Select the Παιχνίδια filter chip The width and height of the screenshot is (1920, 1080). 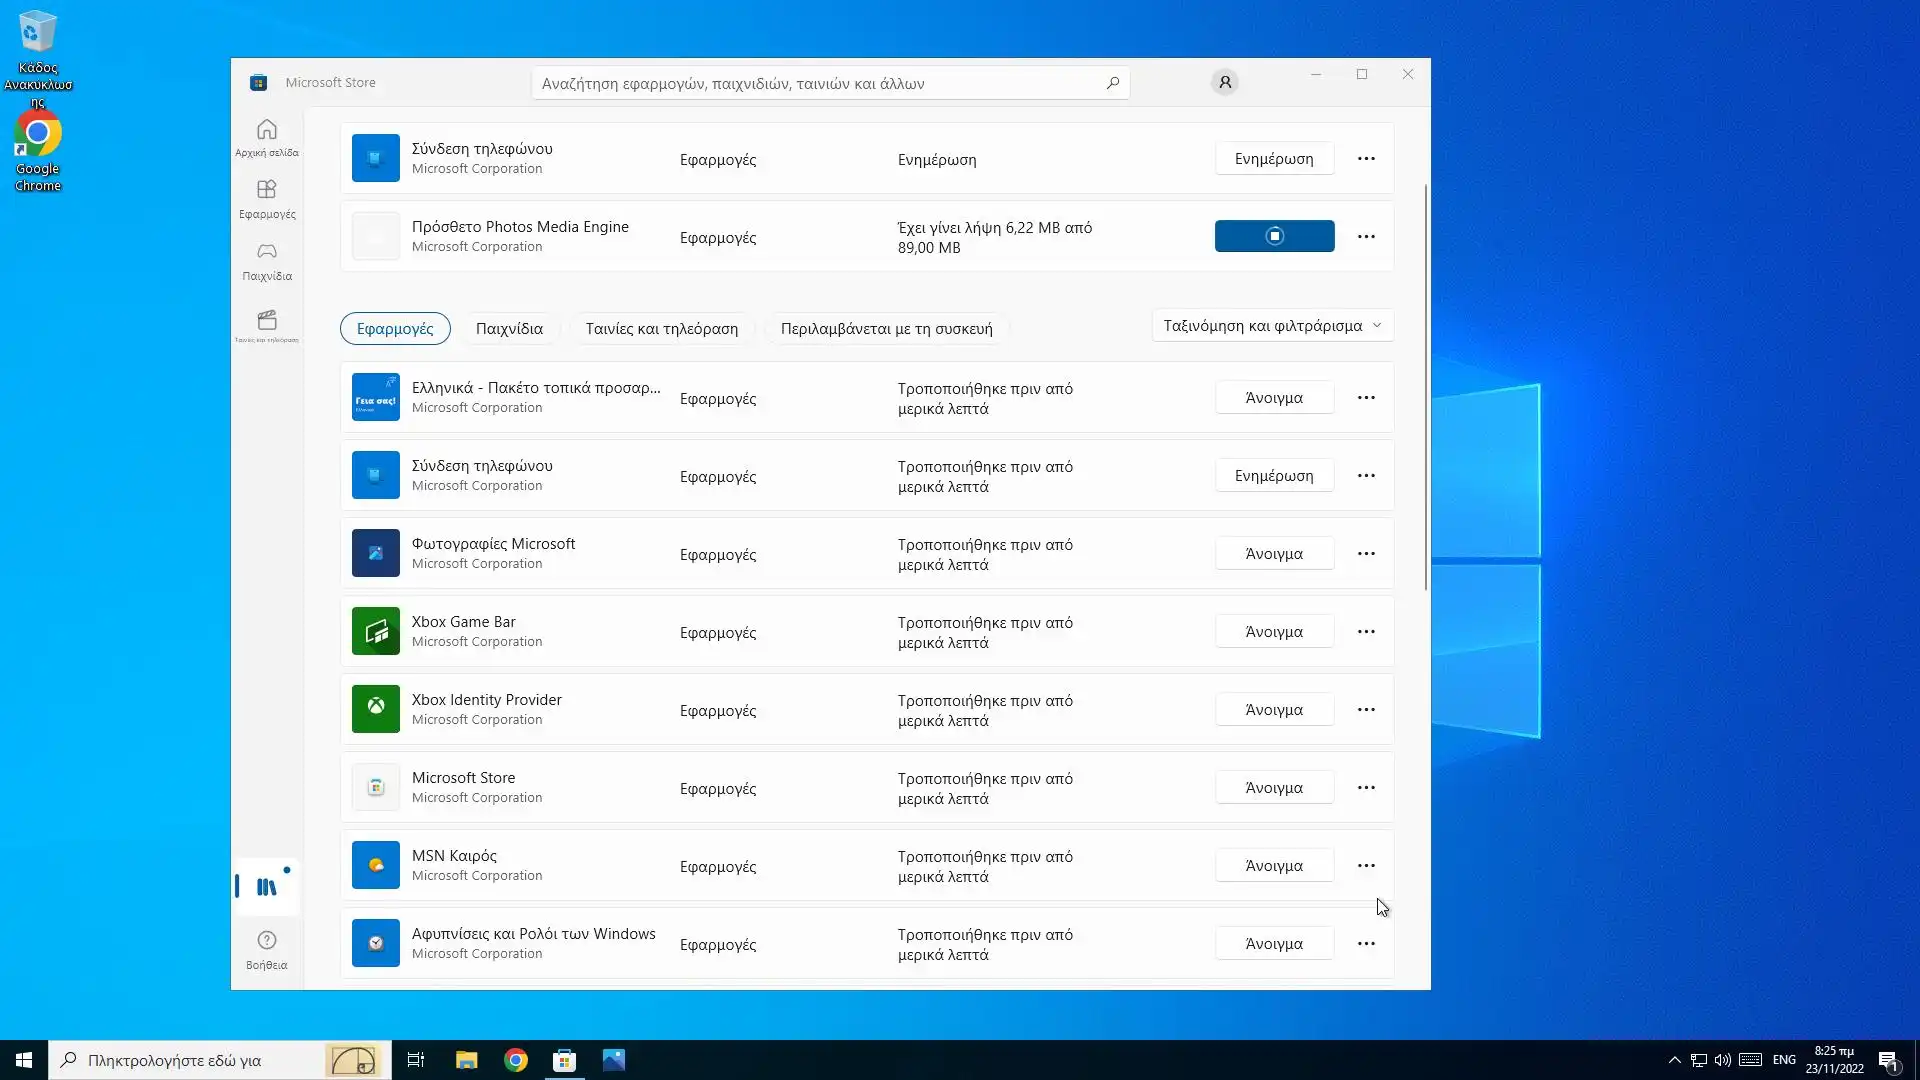coord(509,328)
